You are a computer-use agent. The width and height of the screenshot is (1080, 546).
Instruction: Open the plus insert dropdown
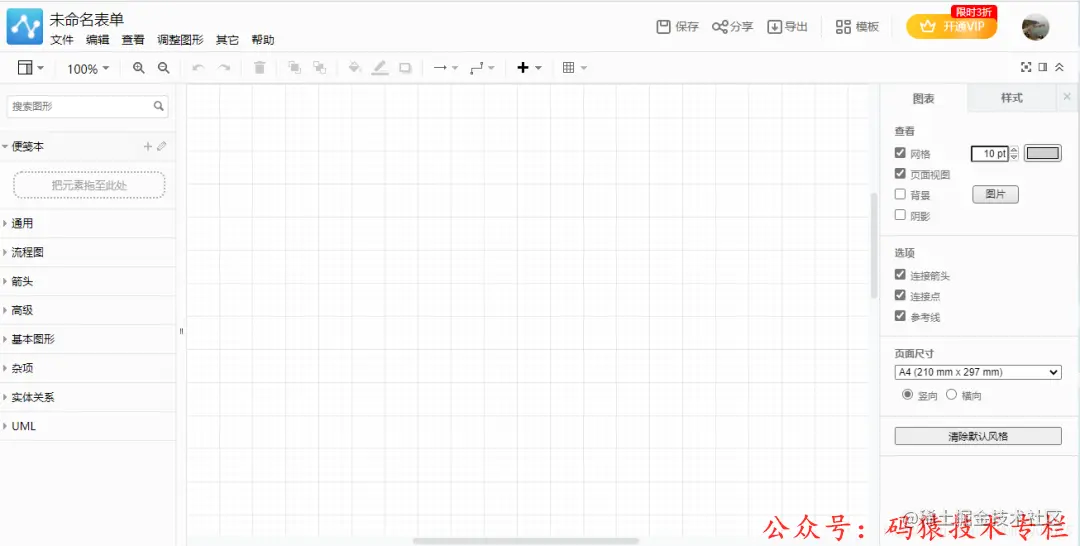tap(529, 67)
